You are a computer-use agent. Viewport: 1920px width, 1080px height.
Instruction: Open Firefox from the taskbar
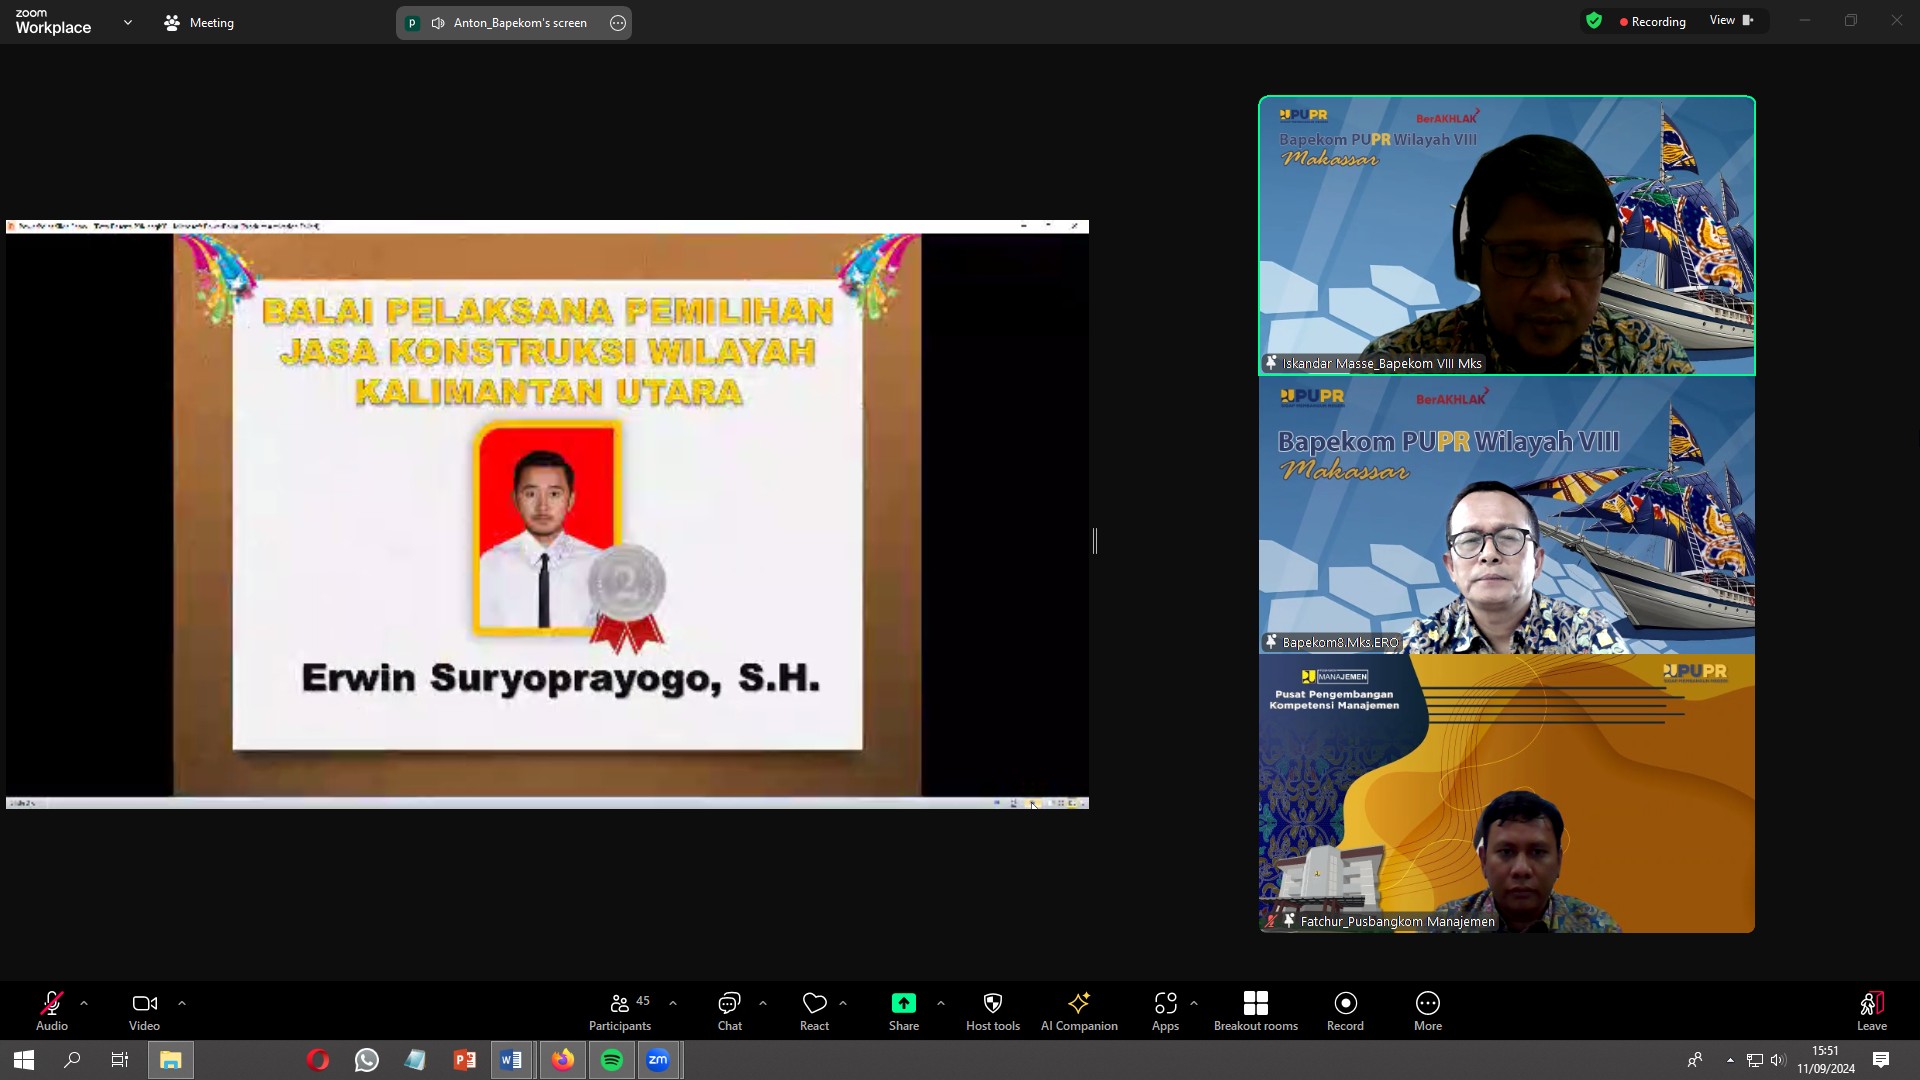[563, 1060]
